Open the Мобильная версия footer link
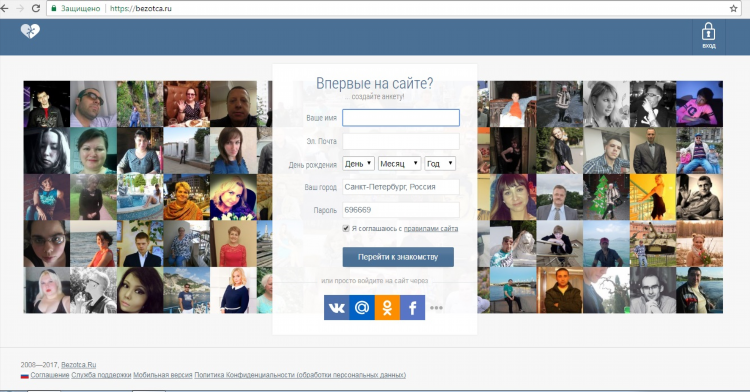 tap(163, 375)
